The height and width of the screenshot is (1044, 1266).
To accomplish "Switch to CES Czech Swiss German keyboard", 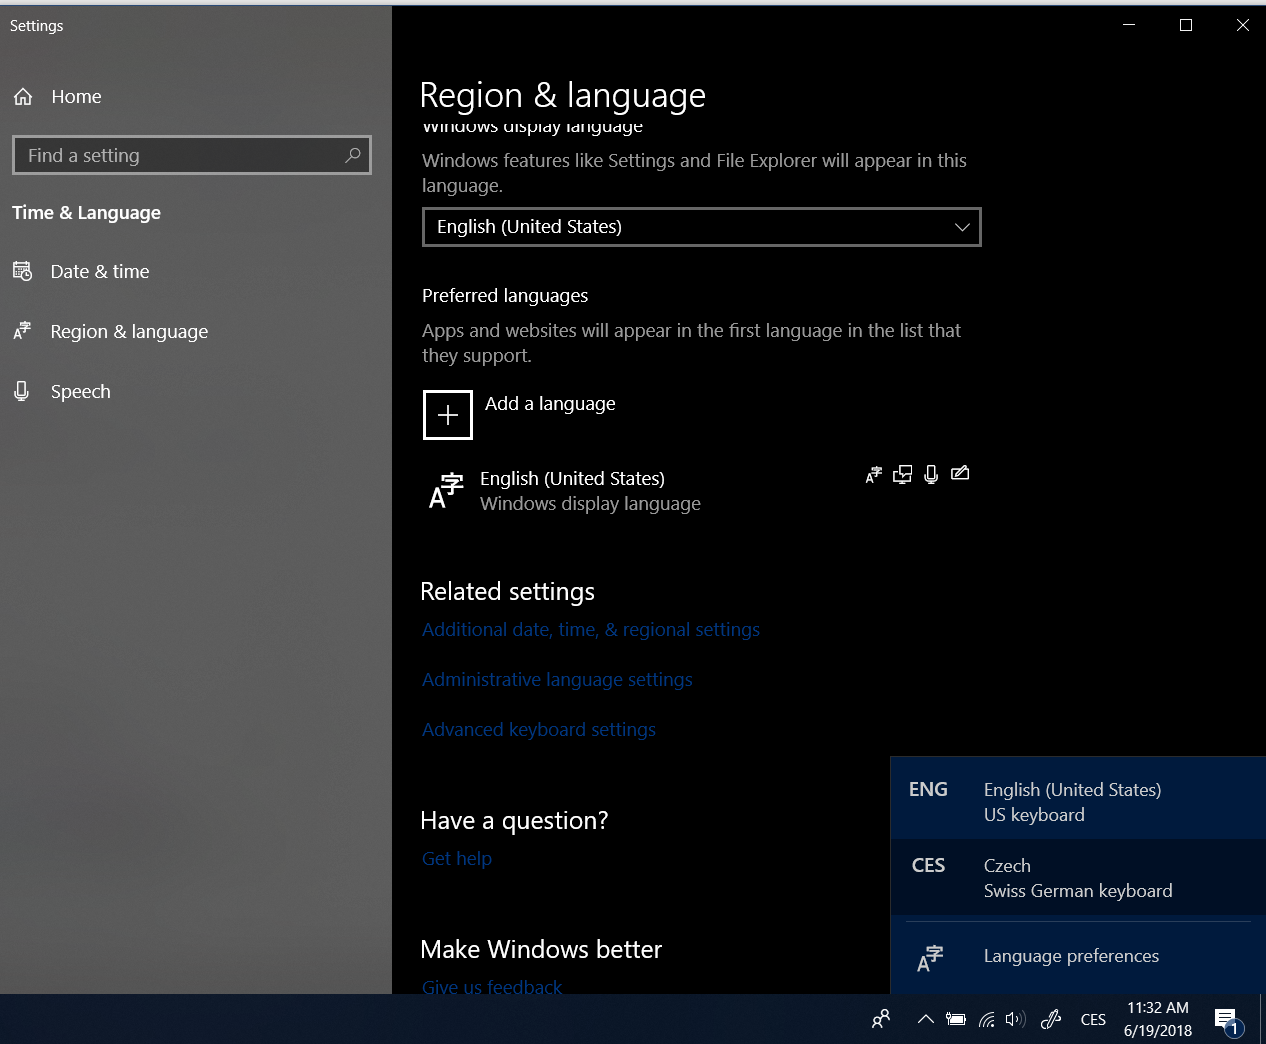I will (1078, 878).
